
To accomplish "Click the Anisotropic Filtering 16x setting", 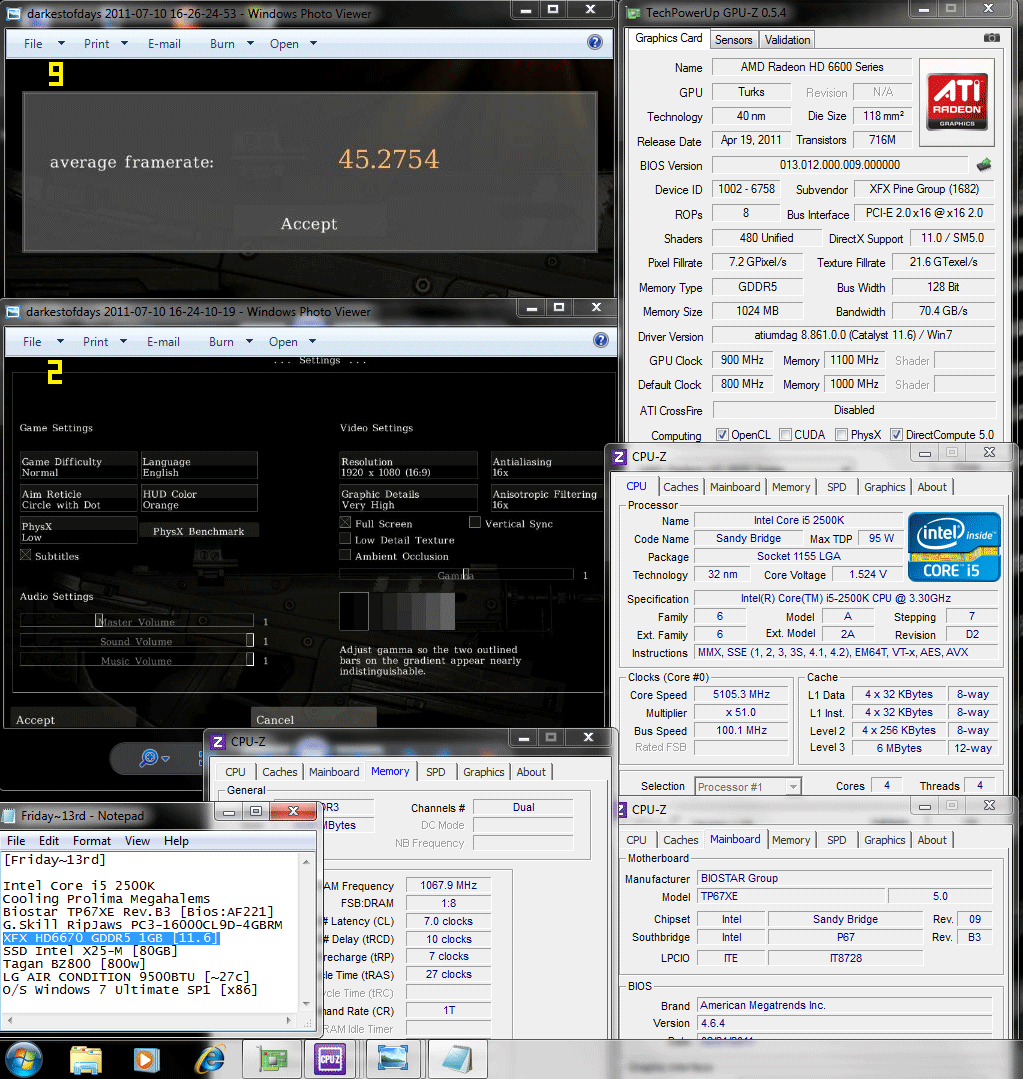I will click(x=547, y=499).
